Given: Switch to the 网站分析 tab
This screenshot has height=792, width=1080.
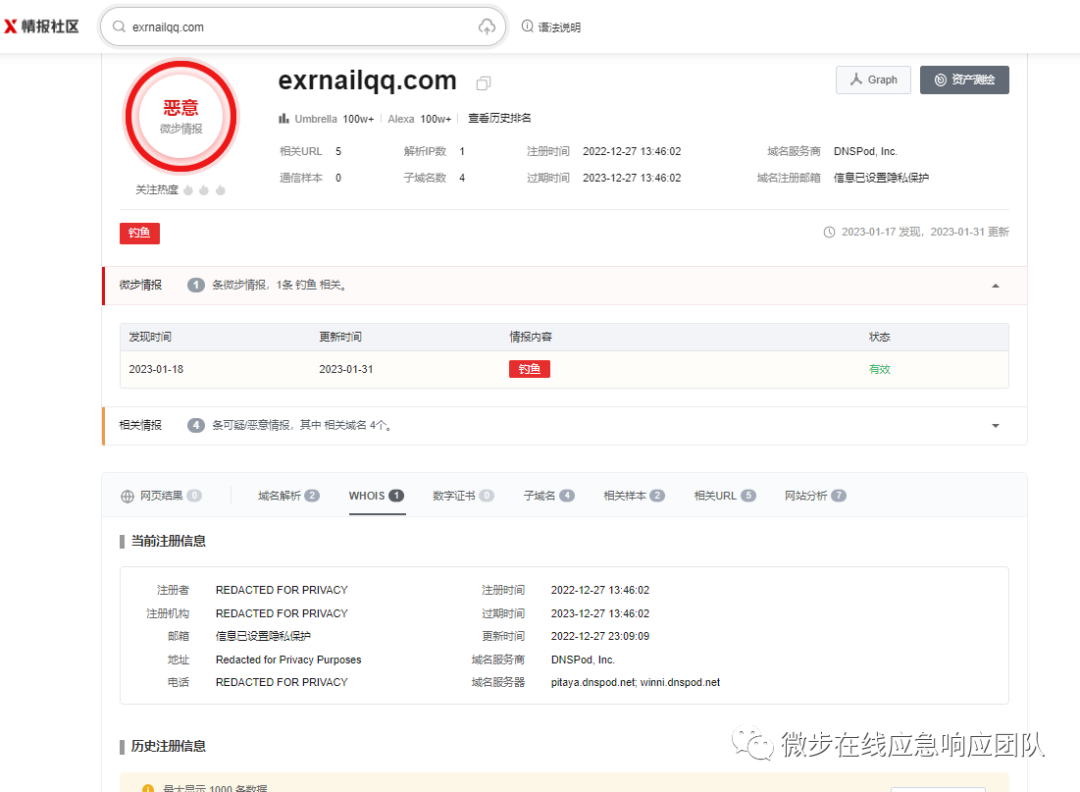Looking at the screenshot, I should click(816, 496).
